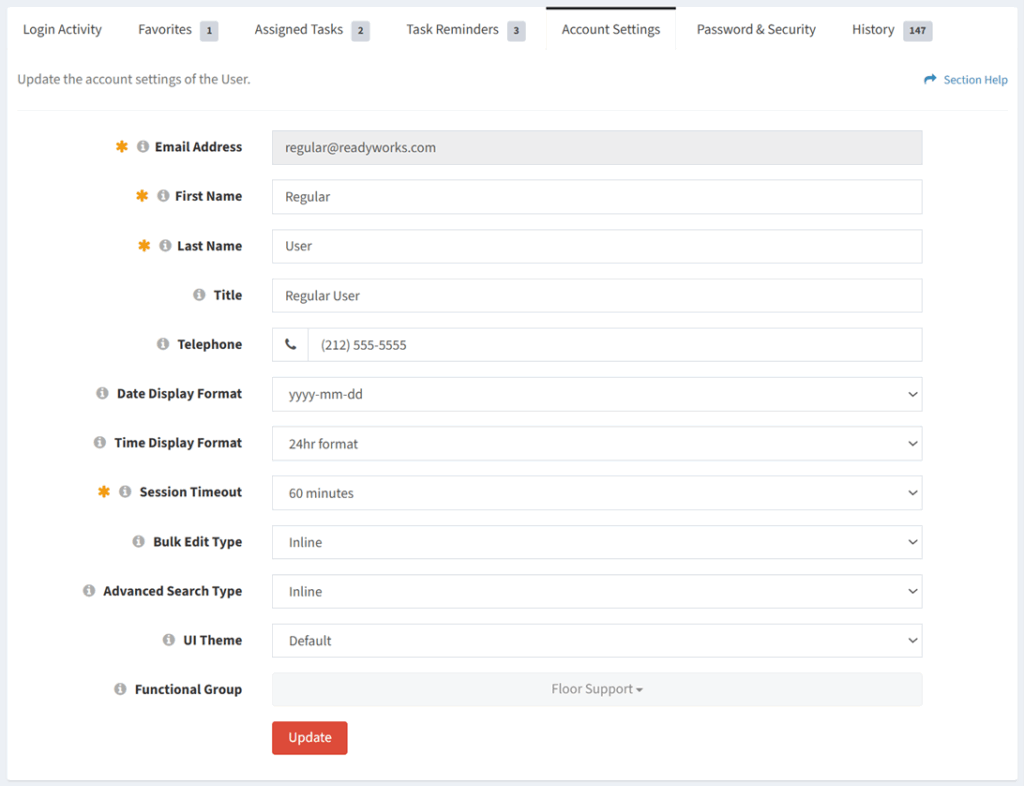Switch to the Password & Security tab
1024x786 pixels.
point(755,30)
